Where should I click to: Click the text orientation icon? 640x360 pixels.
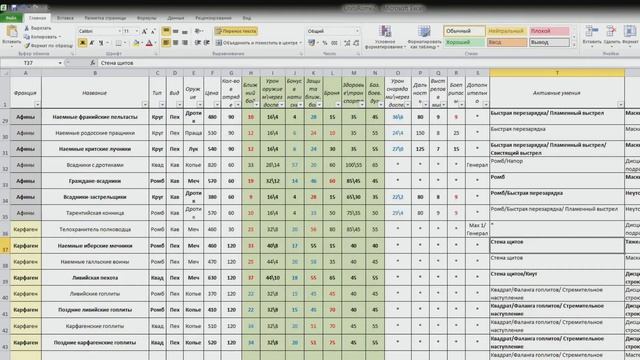coord(198,31)
